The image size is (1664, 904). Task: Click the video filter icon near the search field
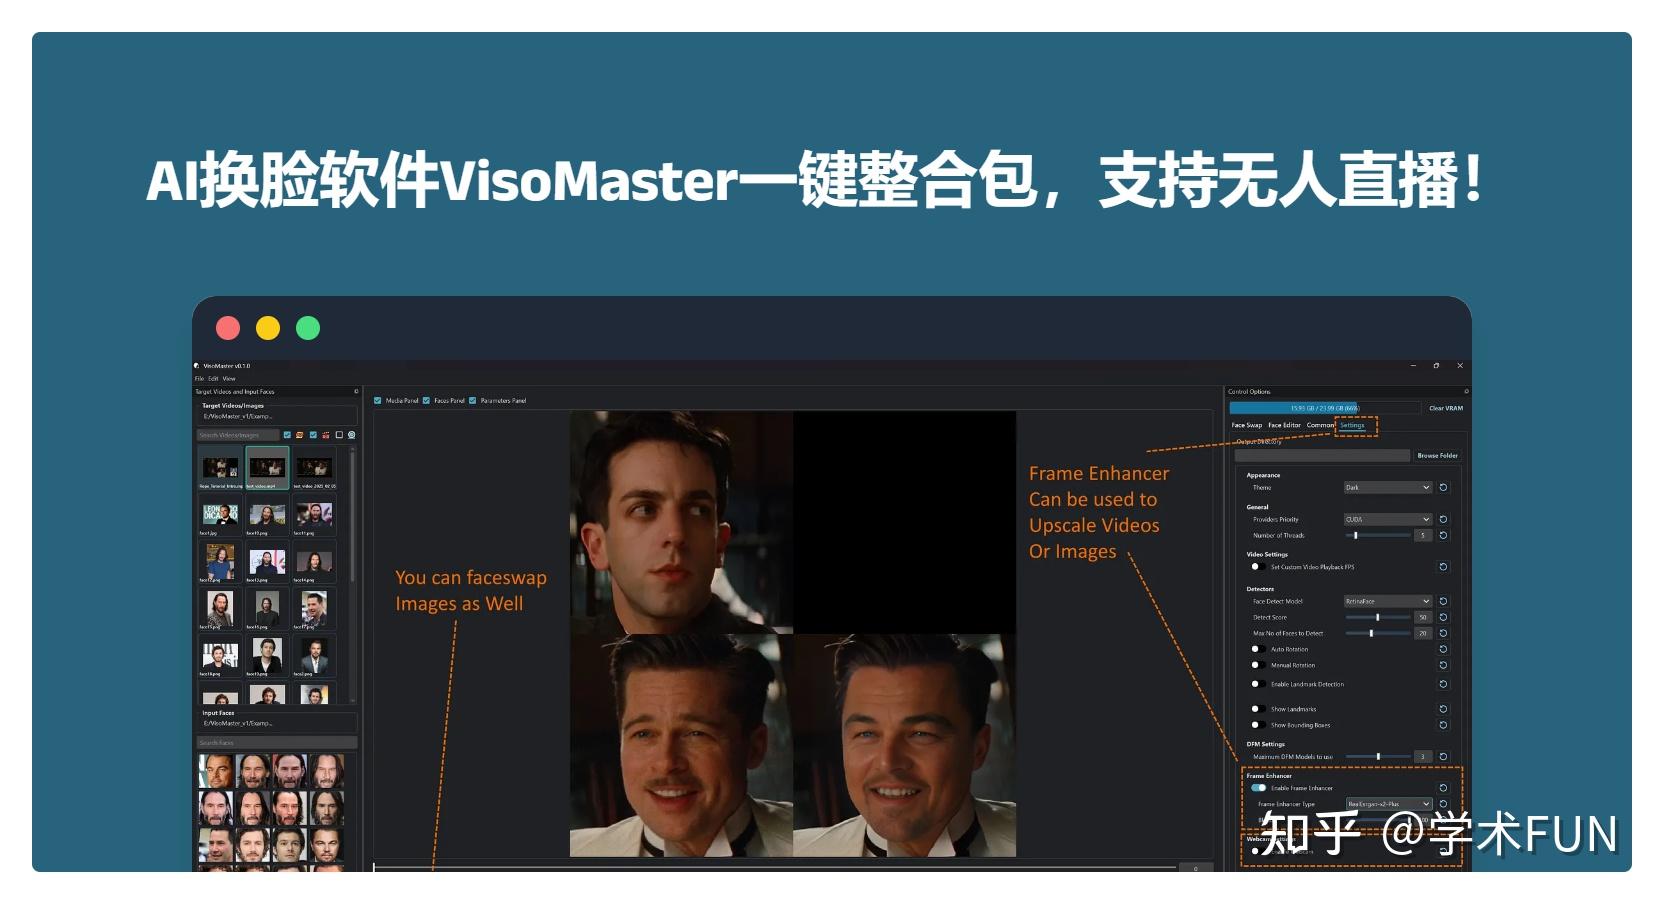326,435
